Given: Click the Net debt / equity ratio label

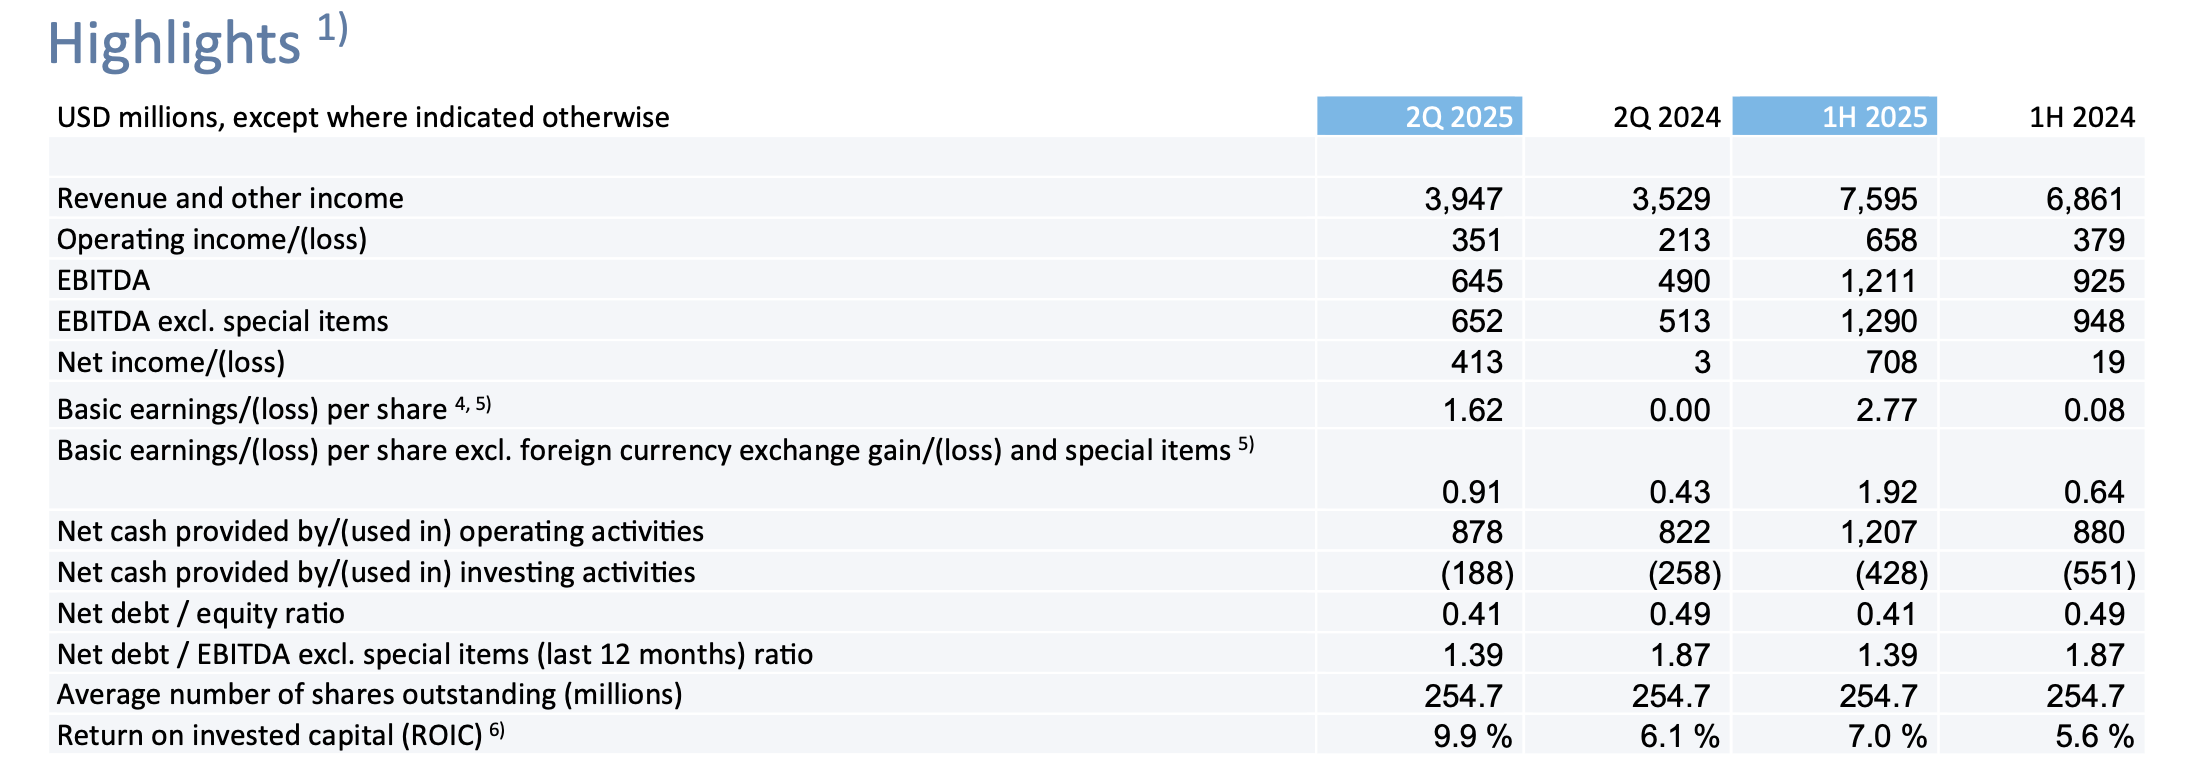Looking at the screenshot, I should (200, 613).
